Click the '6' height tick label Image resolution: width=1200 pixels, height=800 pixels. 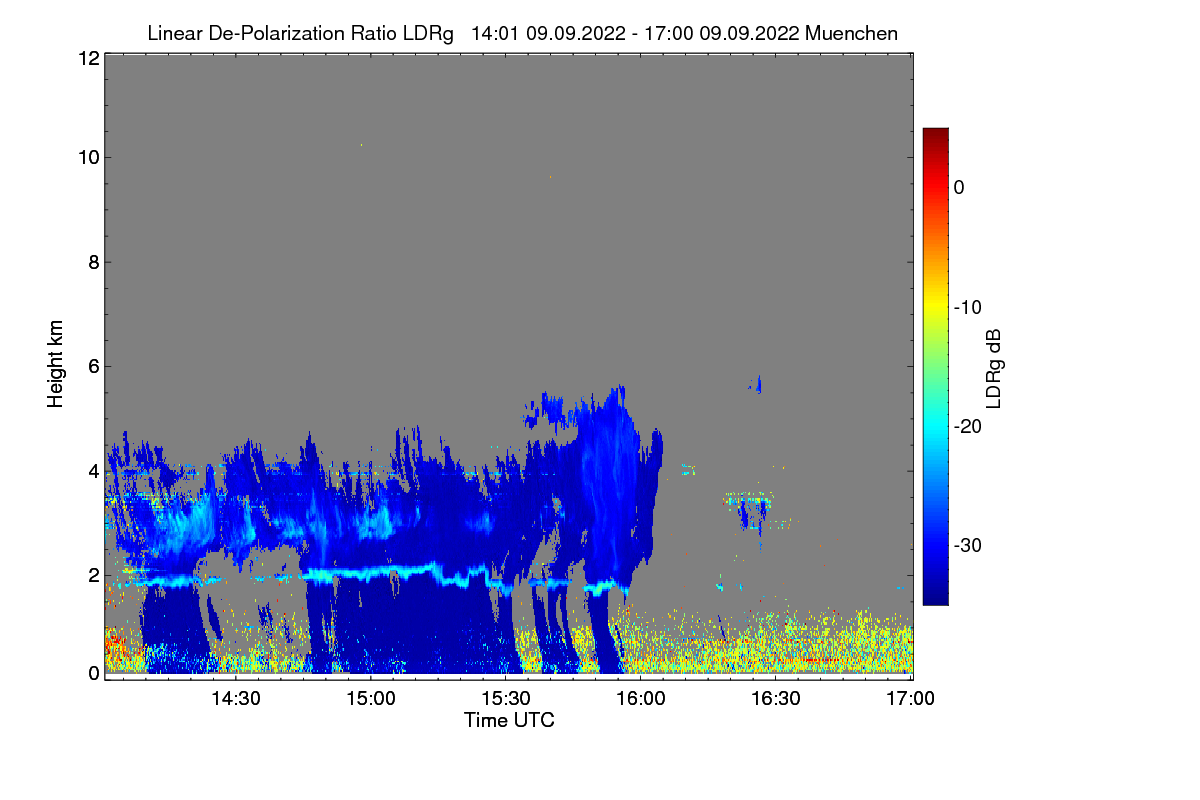point(92,366)
